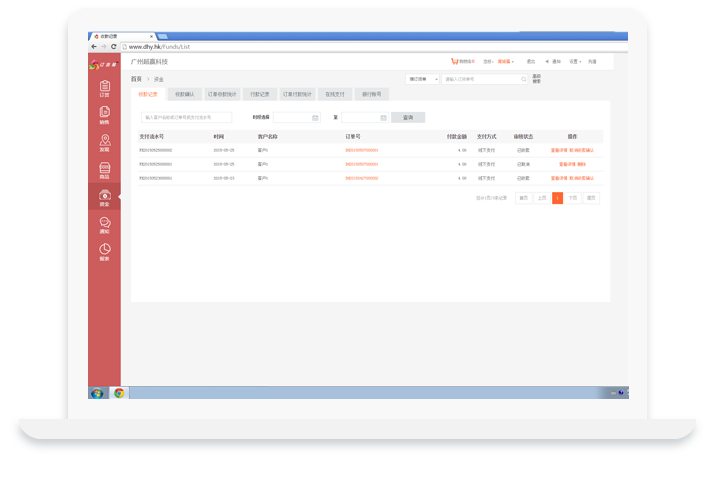Open the 销售 sales sidebar icon
Image resolution: width=714 pixels, height=477 pixels.
tap(104, 114)
